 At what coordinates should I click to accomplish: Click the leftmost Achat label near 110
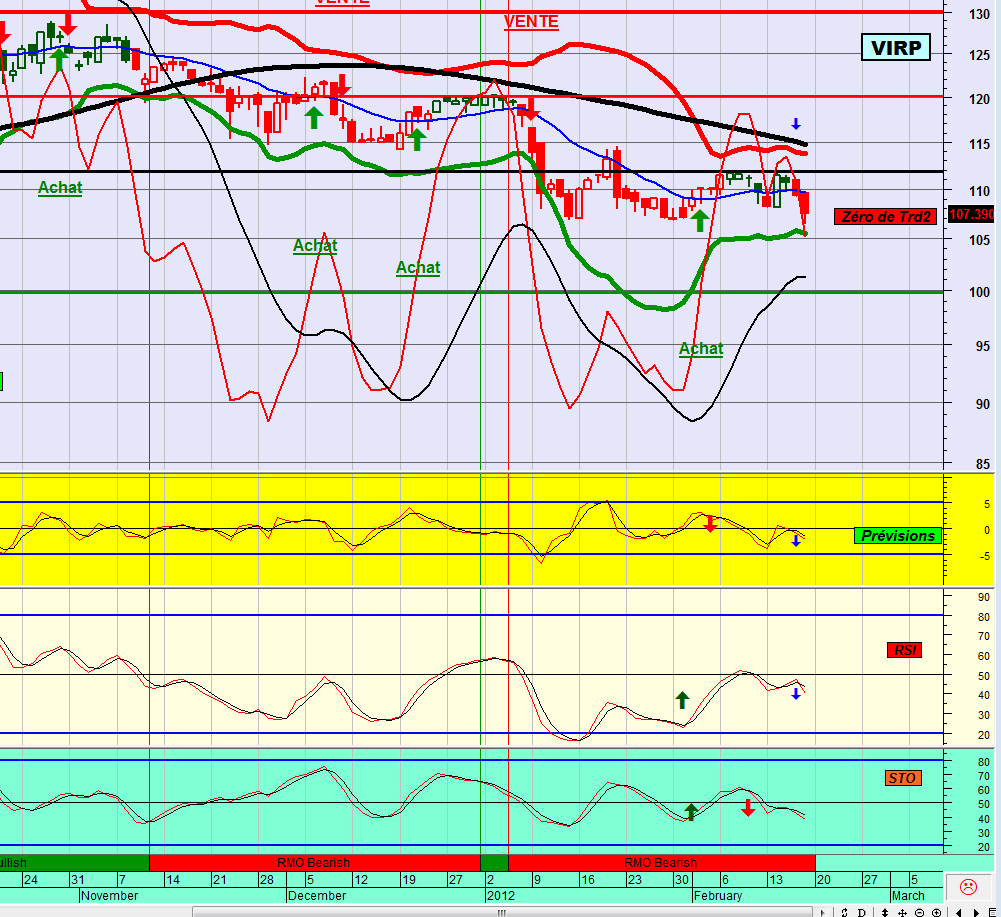pos(60,187)
